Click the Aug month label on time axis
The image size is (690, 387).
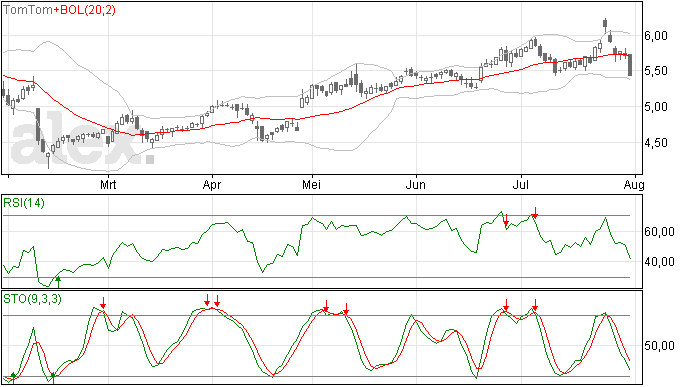coord(635,185)
